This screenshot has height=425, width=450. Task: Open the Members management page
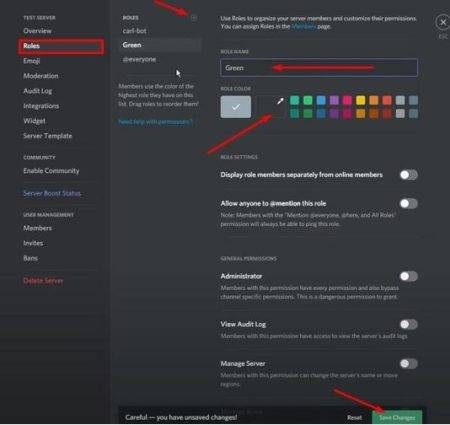tap(38, 228)
